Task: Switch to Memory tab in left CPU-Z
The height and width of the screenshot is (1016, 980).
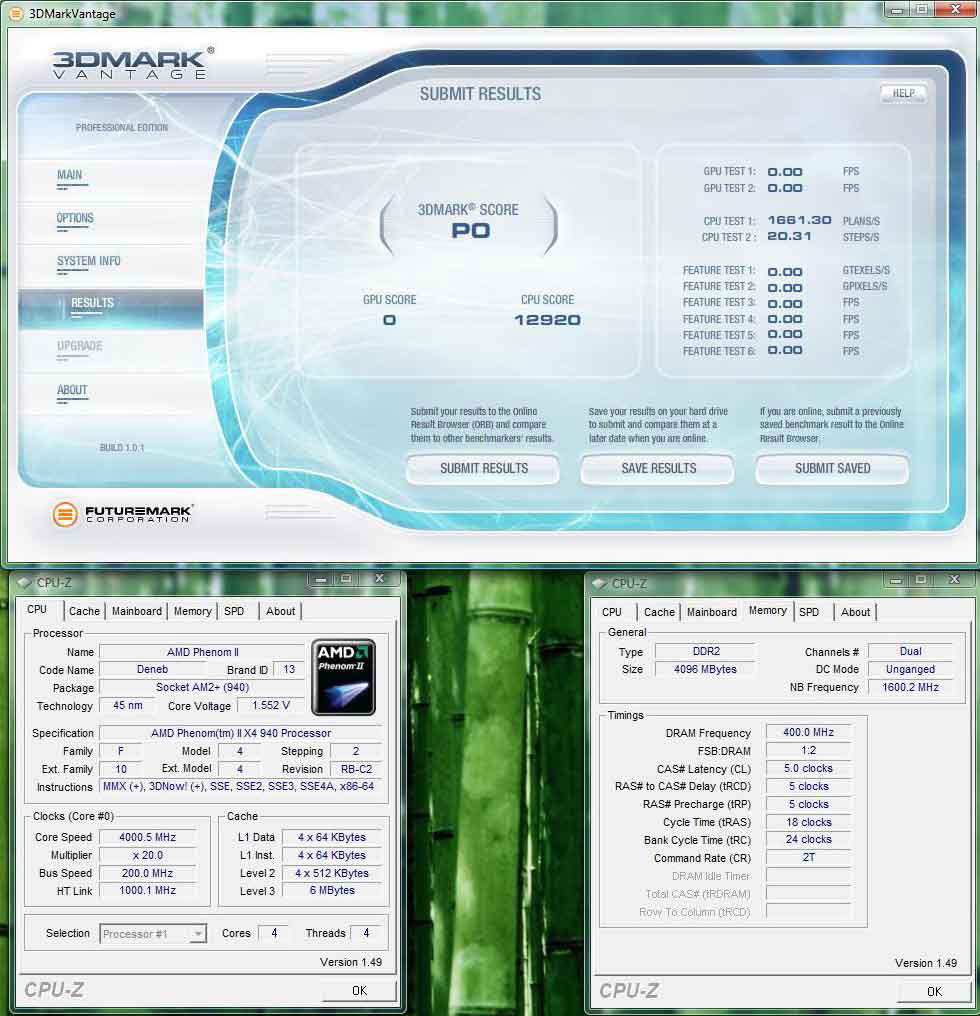Action: (192, 611)
